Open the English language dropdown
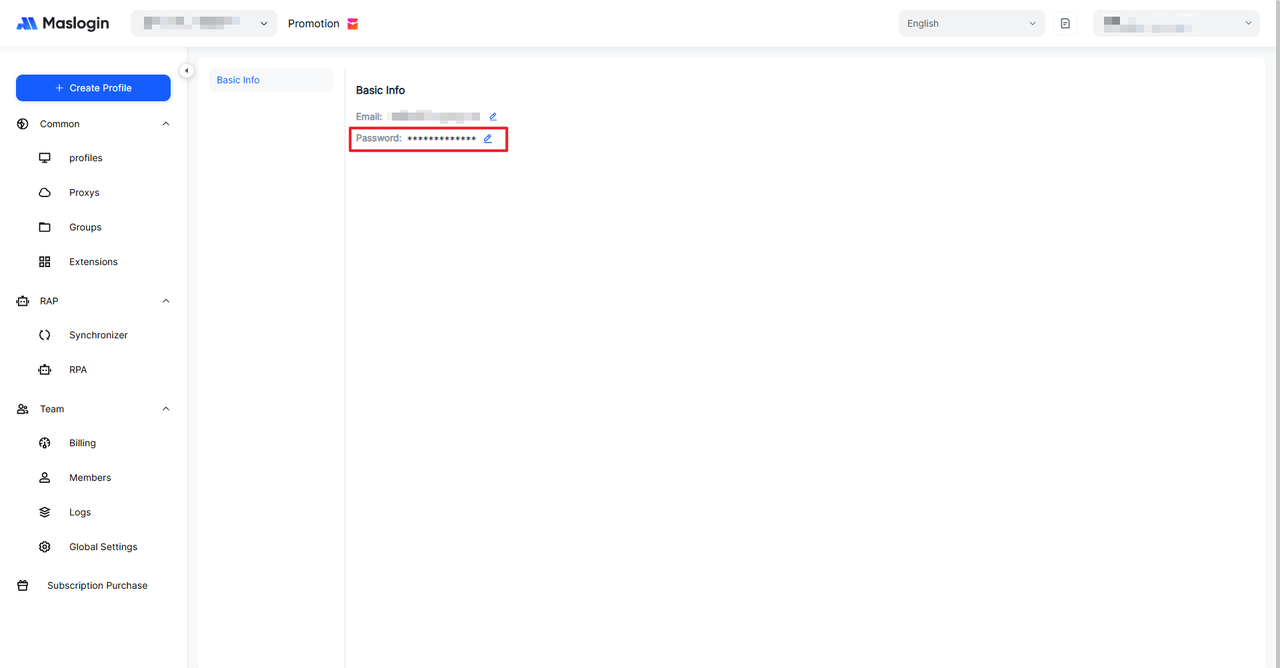The width and height of the screenshot is (1280, 668). pos(971,24)
